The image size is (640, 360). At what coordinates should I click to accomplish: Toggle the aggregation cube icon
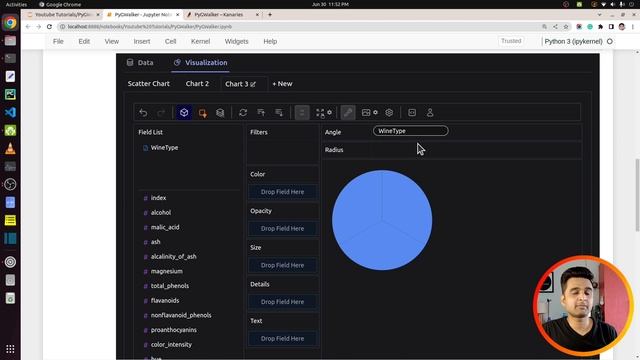click(184, 113)
